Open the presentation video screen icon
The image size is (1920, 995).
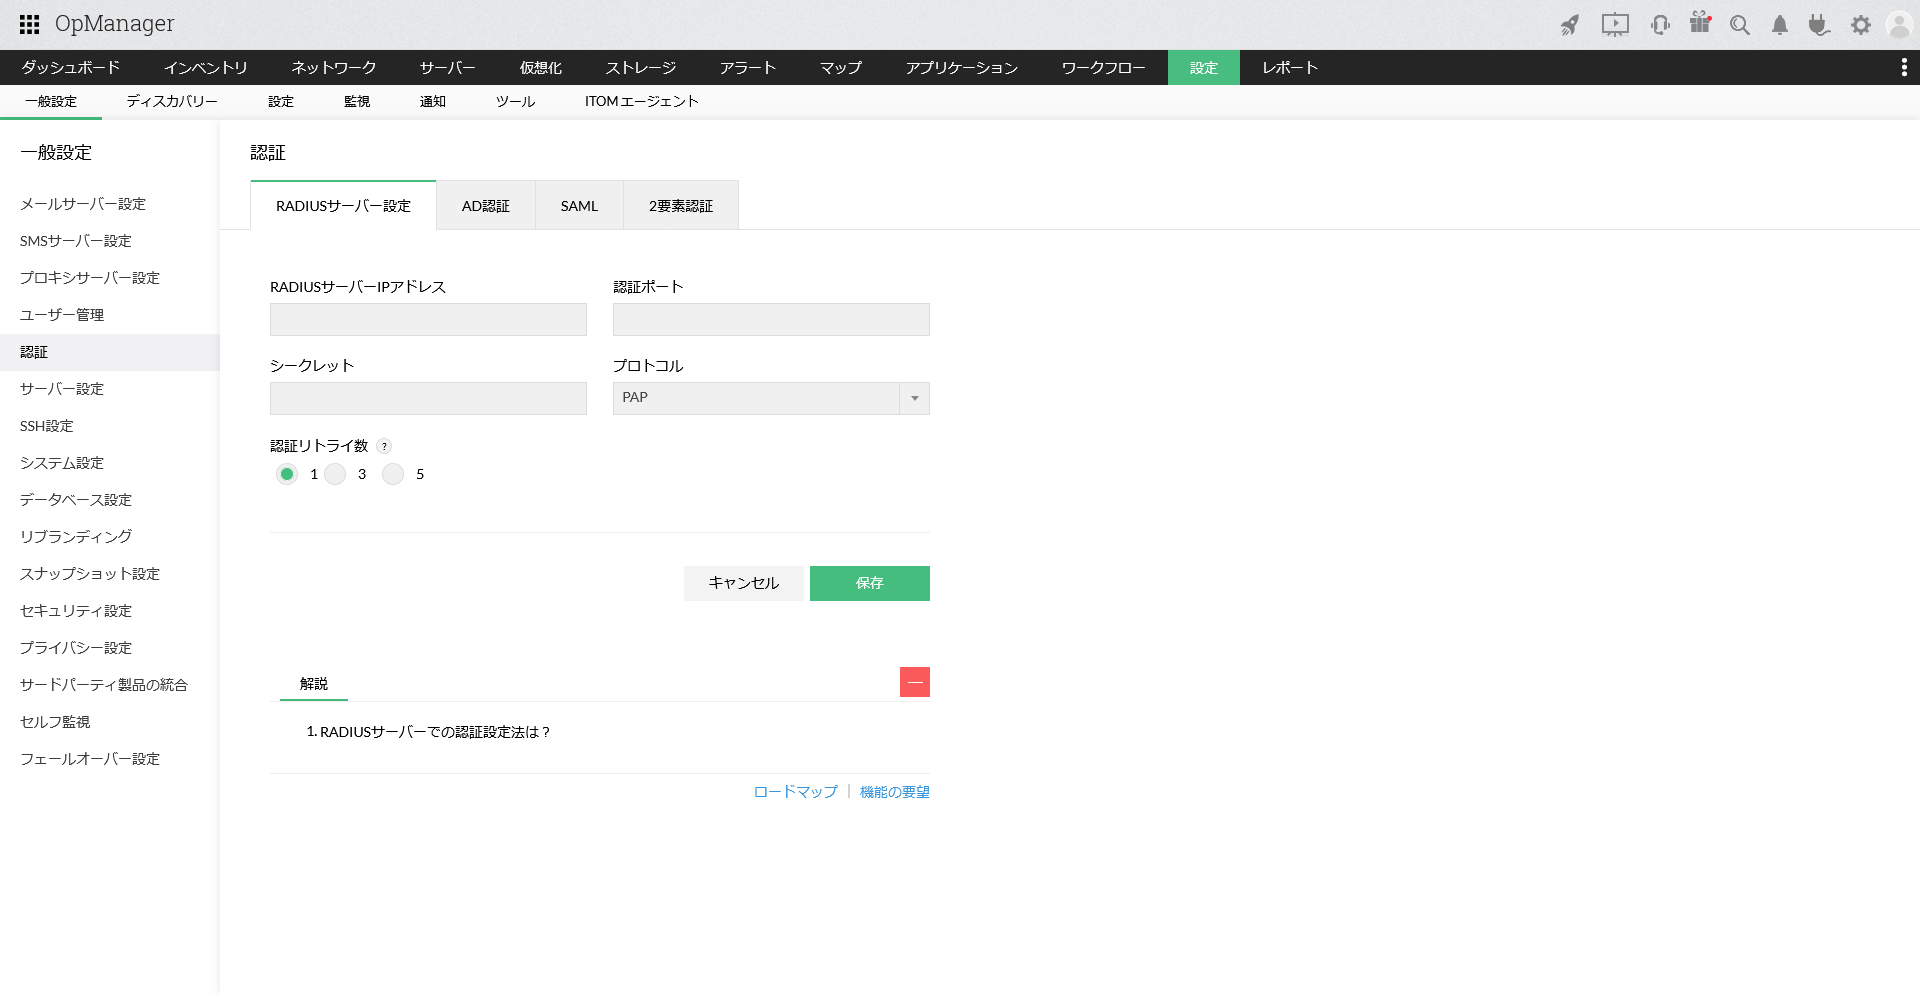pos(1615,25)
